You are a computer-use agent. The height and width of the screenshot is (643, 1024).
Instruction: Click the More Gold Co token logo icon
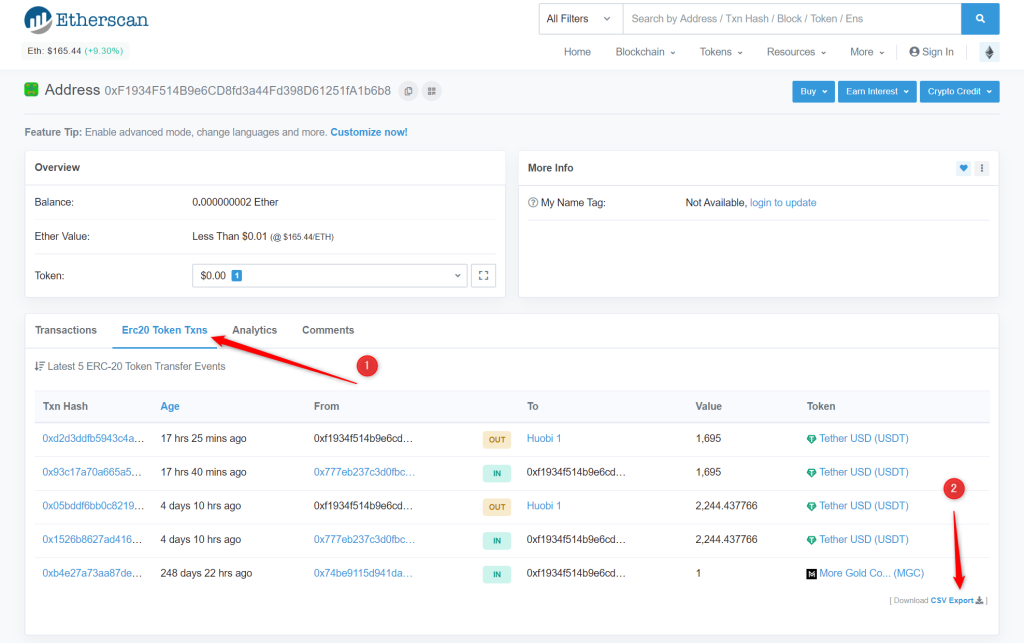pos(811,574)
